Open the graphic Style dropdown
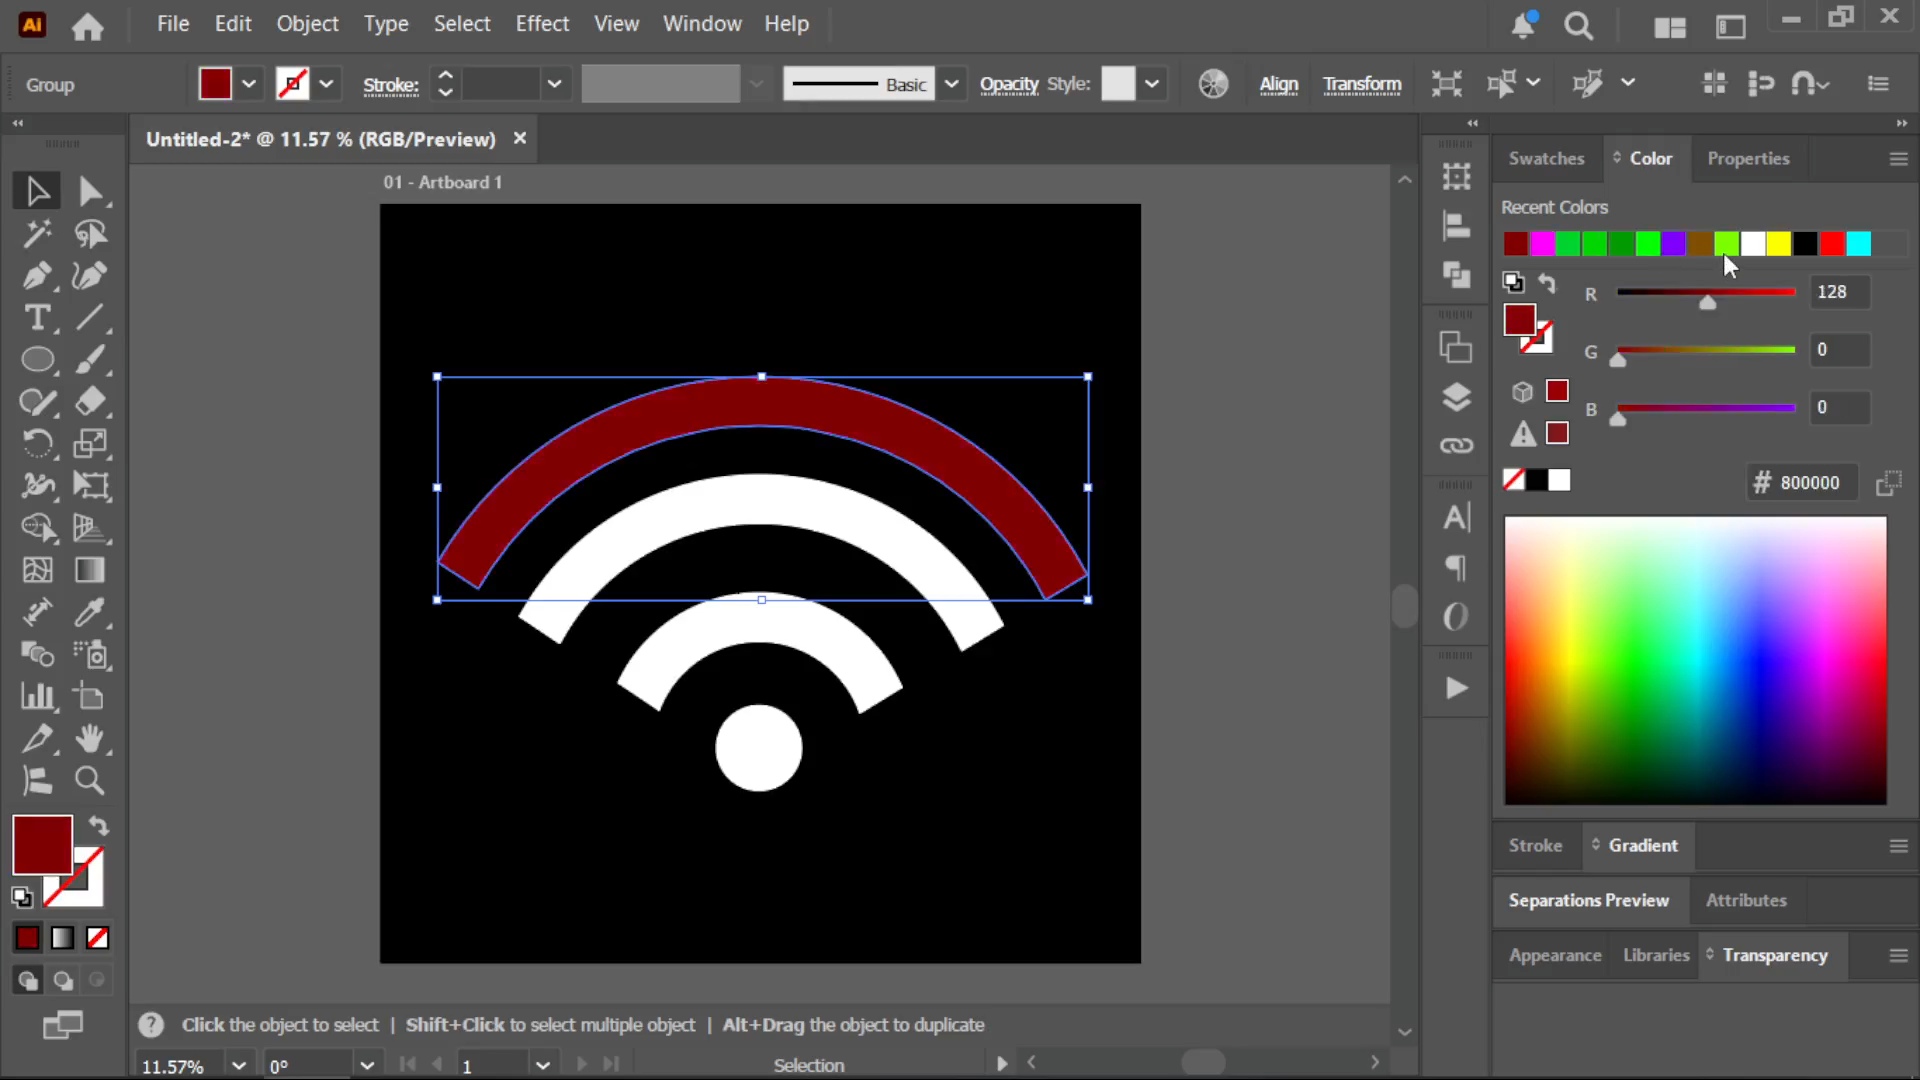The height and width of the screenshot is (1080, 1920). [1152, 84]
